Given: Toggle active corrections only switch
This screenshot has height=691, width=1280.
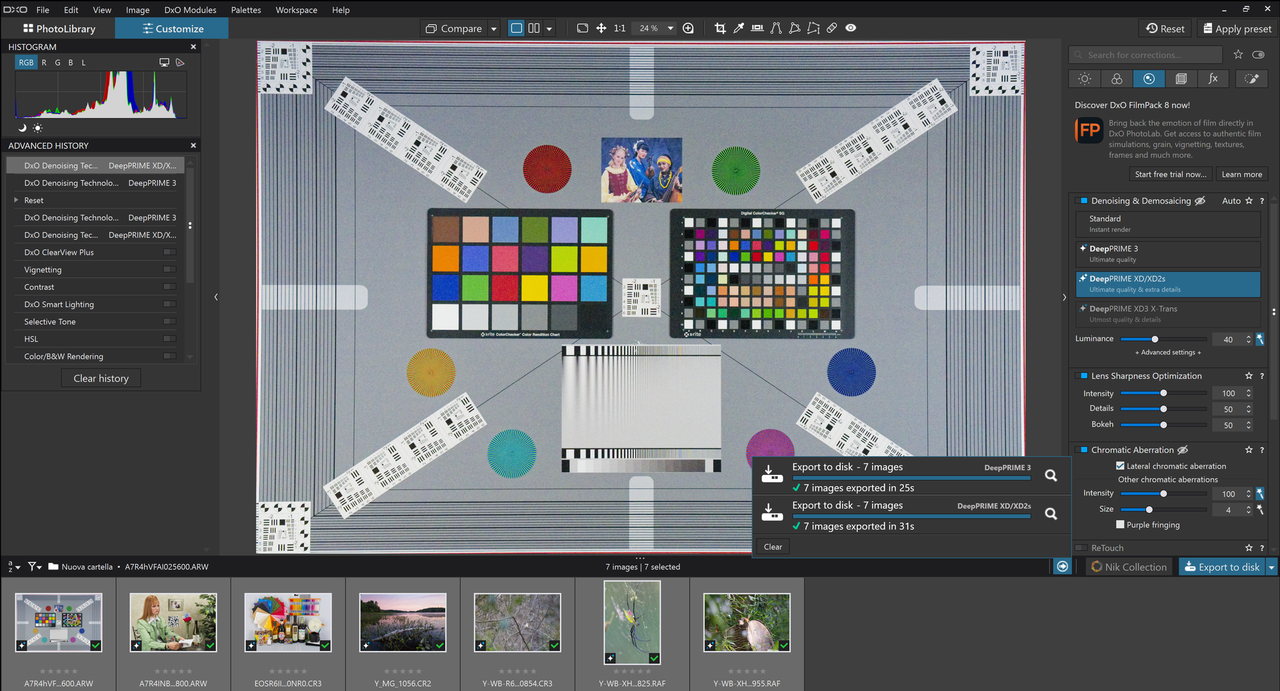Looking at the screenshot, I should [x=1258, y=55].
